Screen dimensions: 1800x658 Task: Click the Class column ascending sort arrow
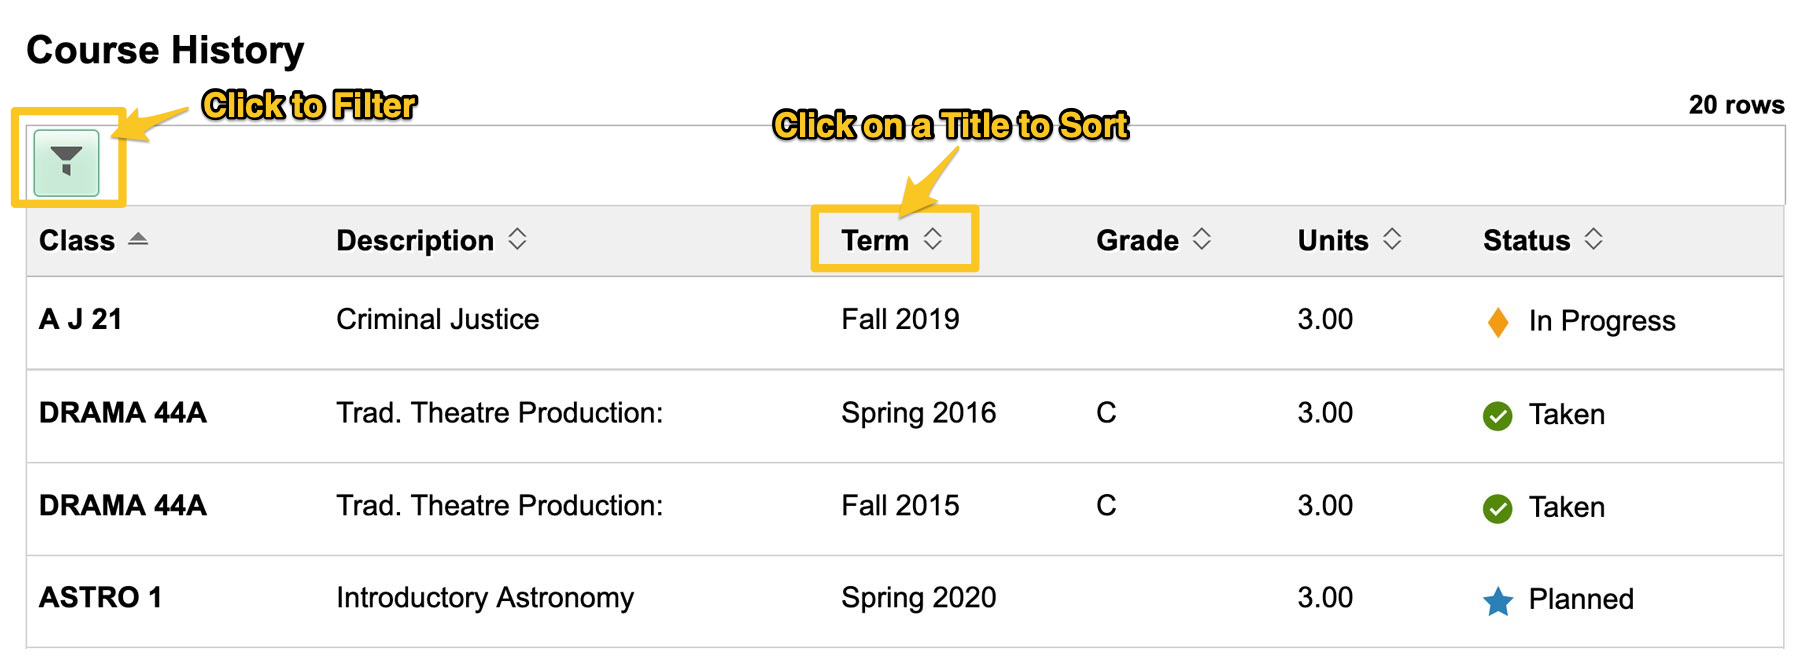pos(138,239)
